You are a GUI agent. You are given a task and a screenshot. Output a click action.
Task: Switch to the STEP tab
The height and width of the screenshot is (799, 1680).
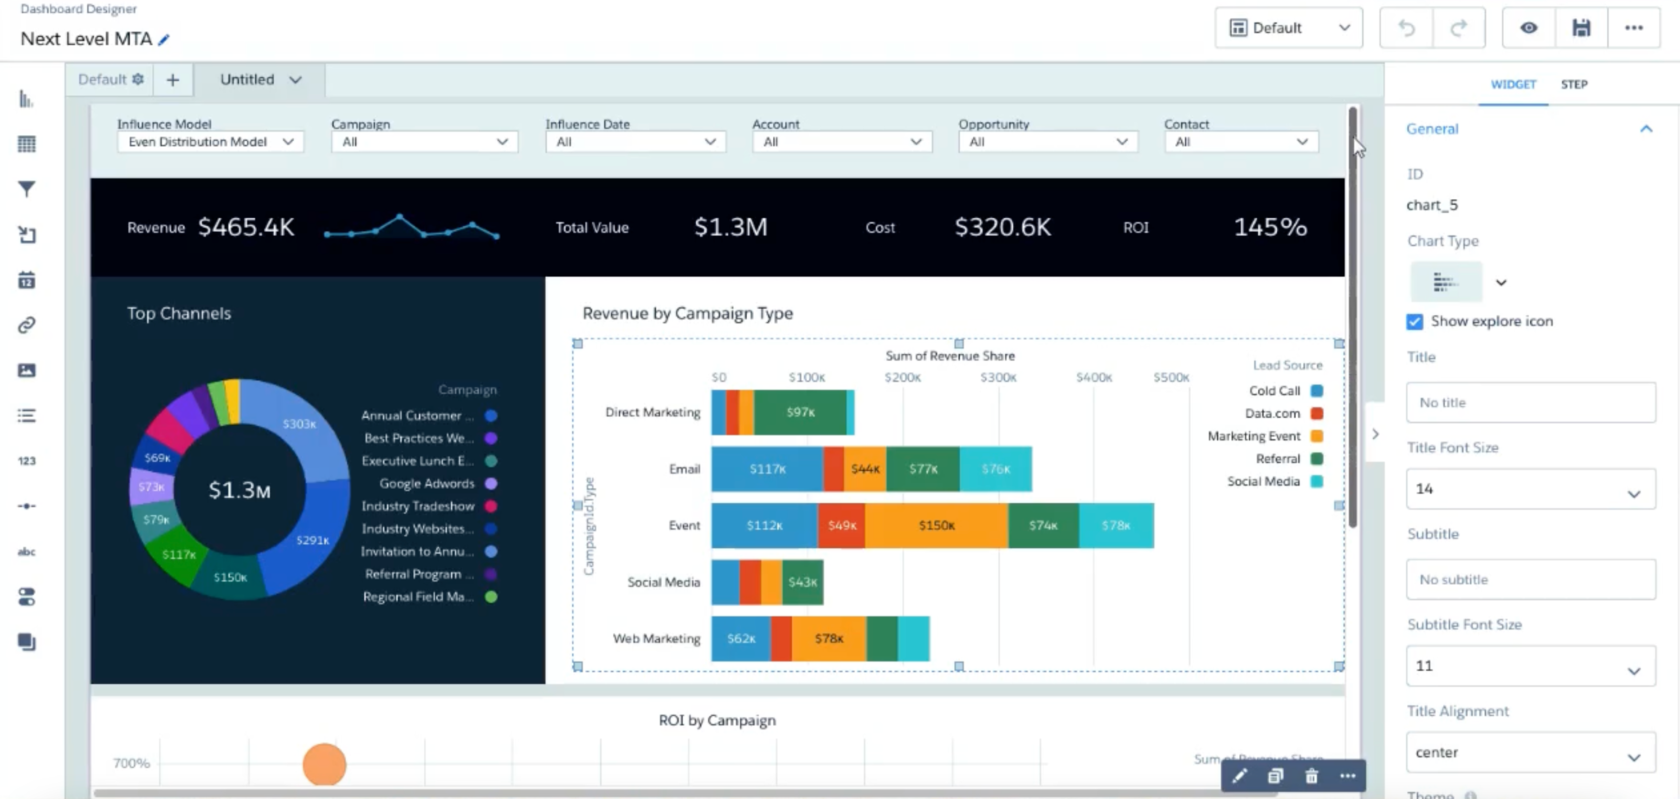click(x=1574, y=84)
